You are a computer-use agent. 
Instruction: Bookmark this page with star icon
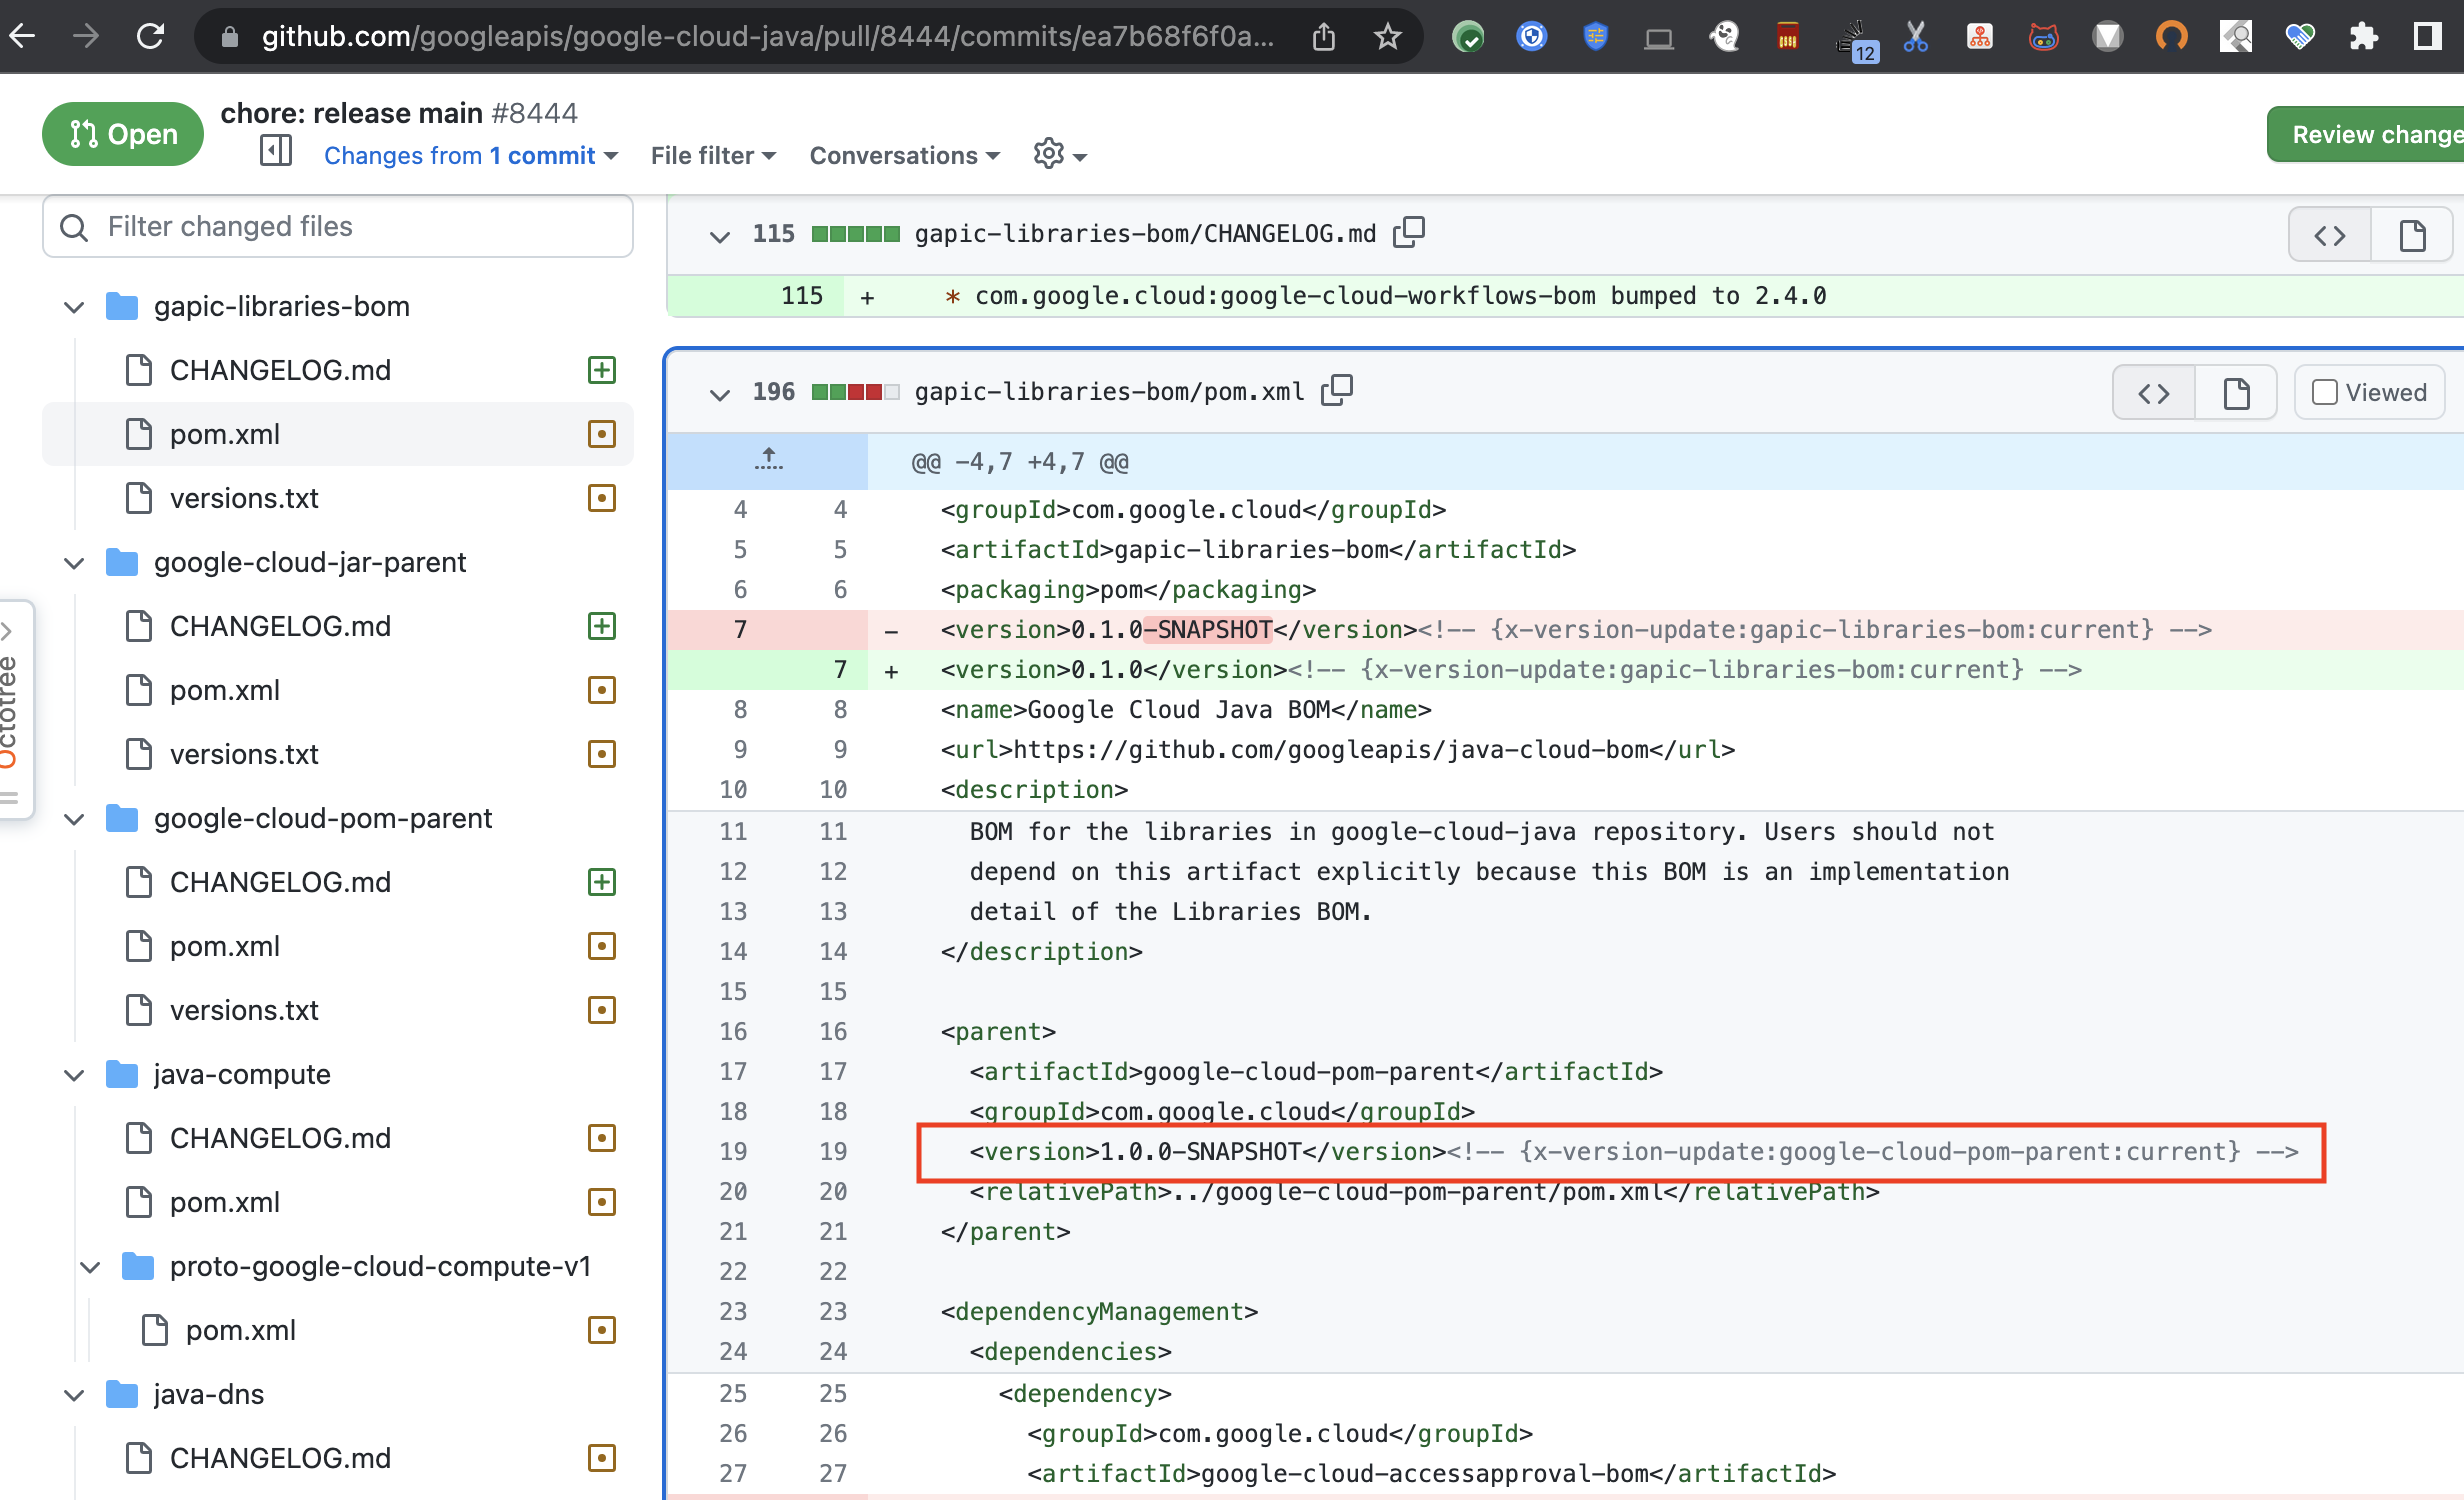(1387, 37)
